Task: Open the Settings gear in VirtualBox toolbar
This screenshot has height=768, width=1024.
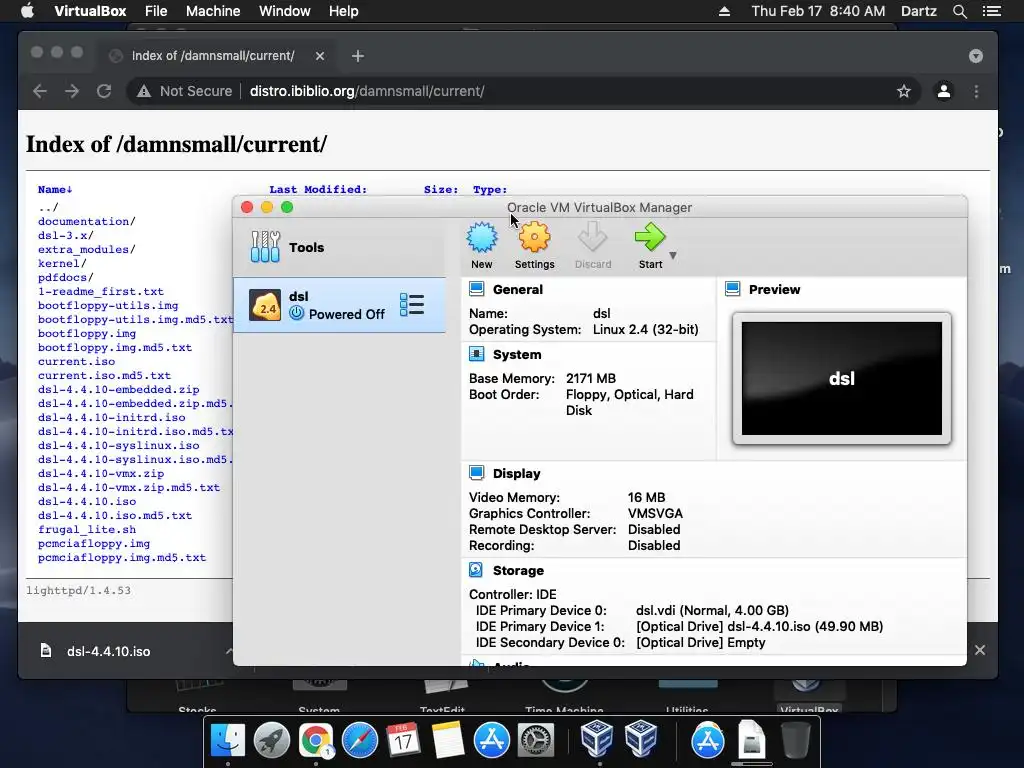Action: coord(534,238)
